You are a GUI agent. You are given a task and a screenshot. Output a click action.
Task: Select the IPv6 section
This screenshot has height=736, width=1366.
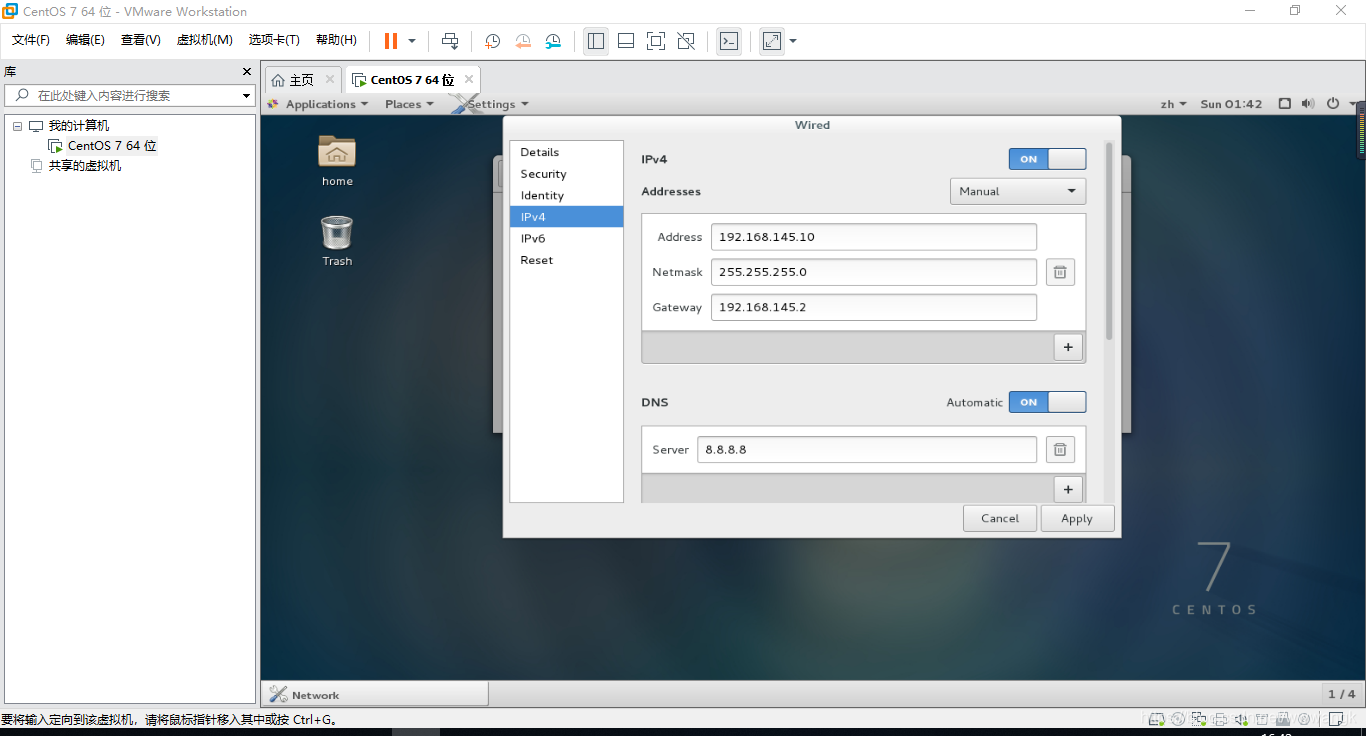(x=566, y=239)
